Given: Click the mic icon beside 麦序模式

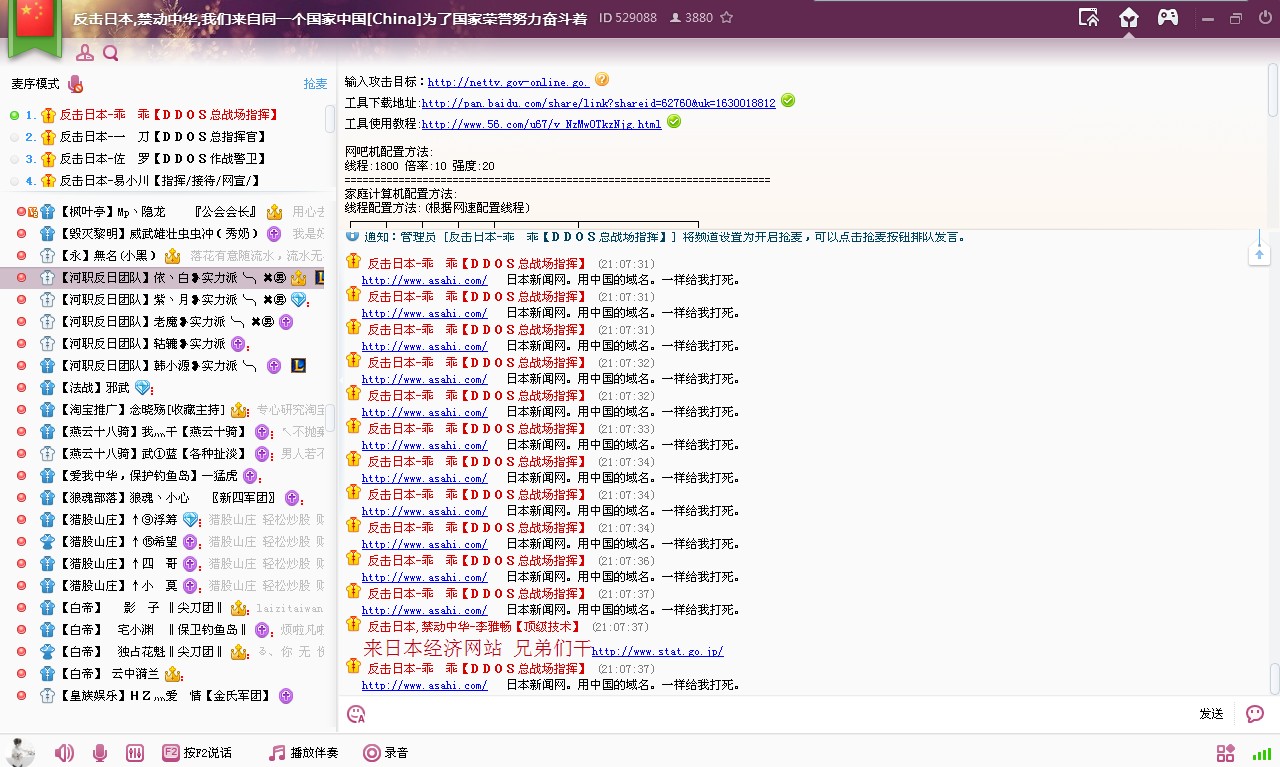Looking at the screenshot, I should click(x=75, y=84).
